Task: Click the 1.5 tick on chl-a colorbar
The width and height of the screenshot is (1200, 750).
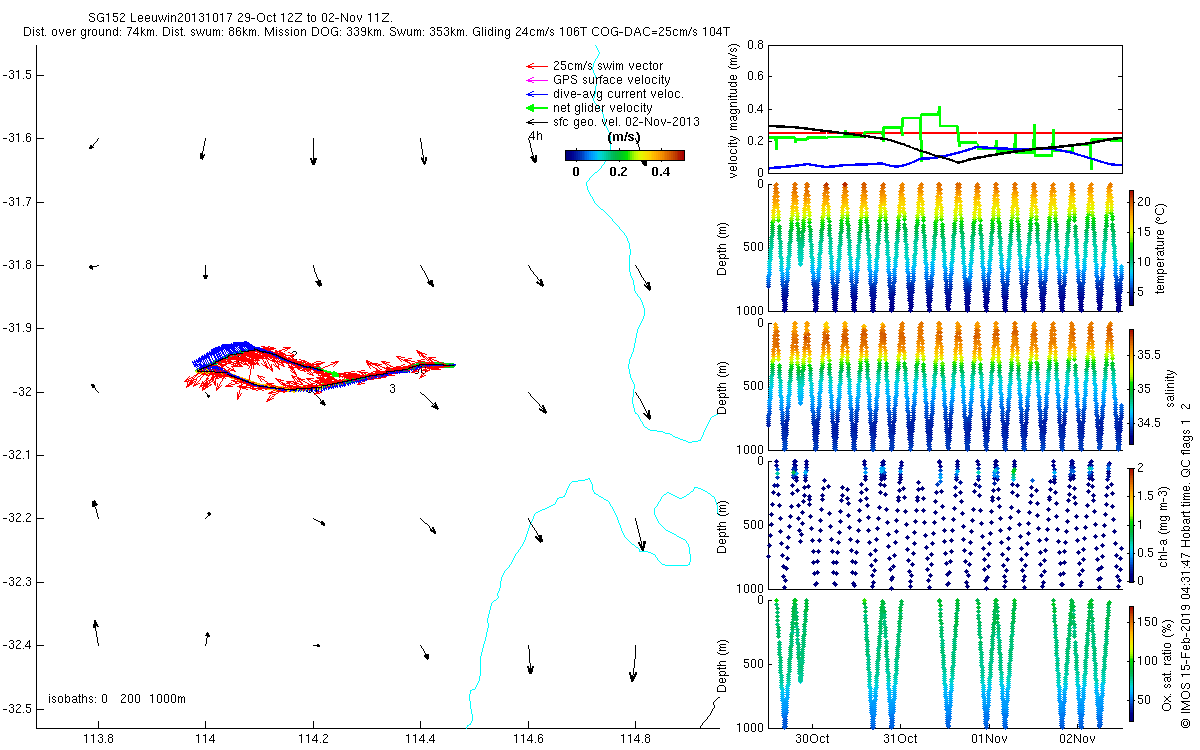Action: click(1147, 496)
